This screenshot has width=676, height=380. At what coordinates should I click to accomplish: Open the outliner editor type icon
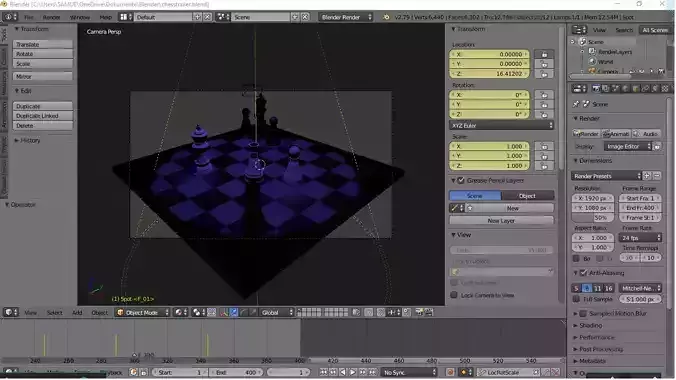(579, 30)
